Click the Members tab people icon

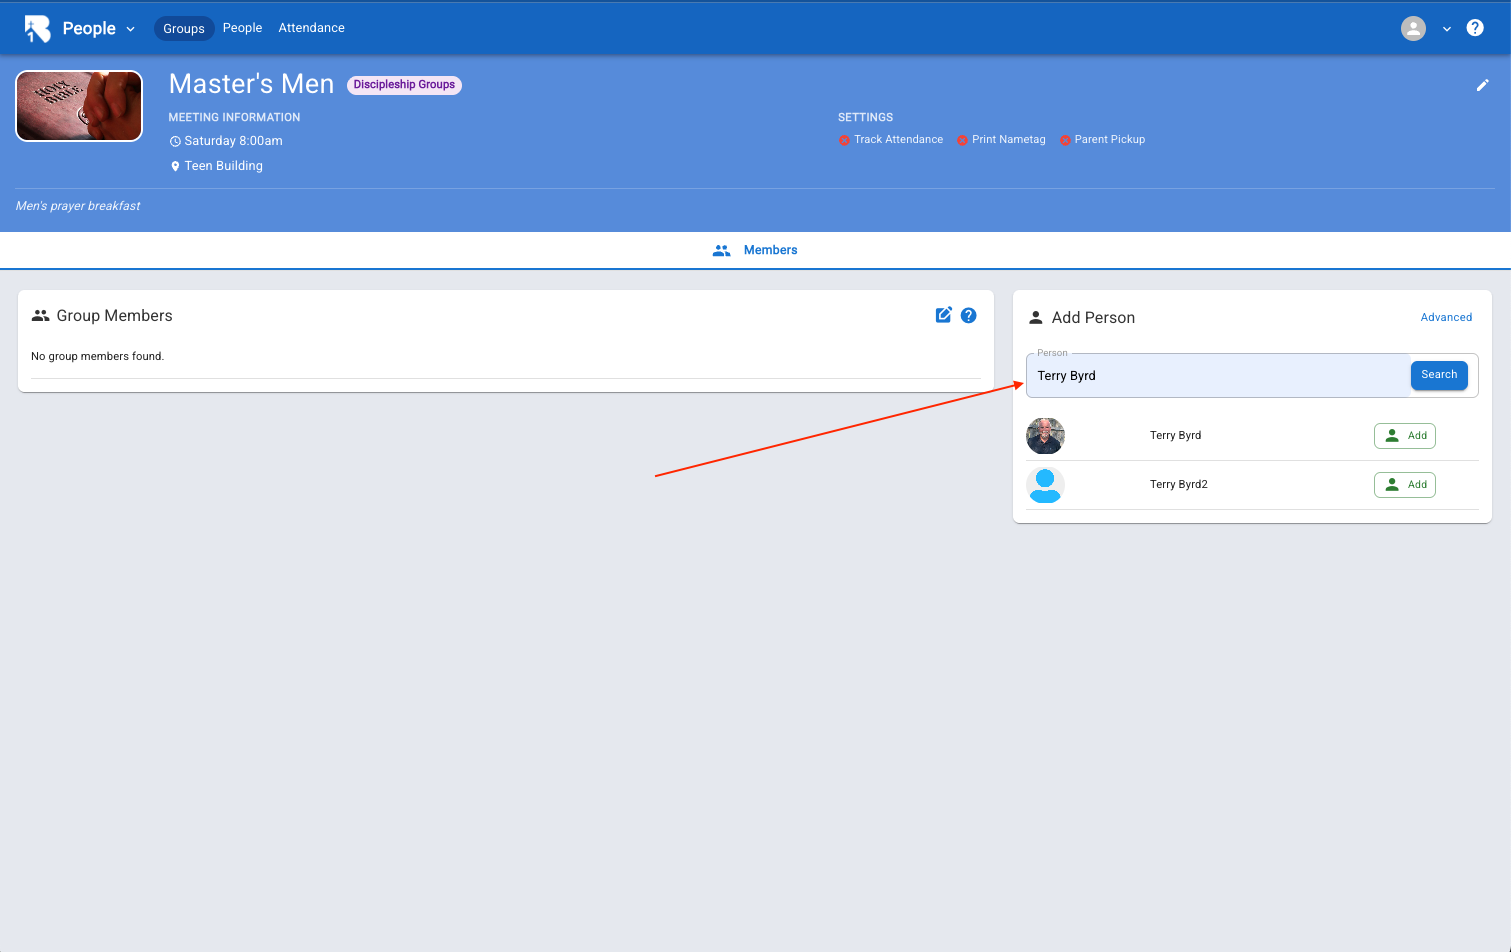coord(721,250)
